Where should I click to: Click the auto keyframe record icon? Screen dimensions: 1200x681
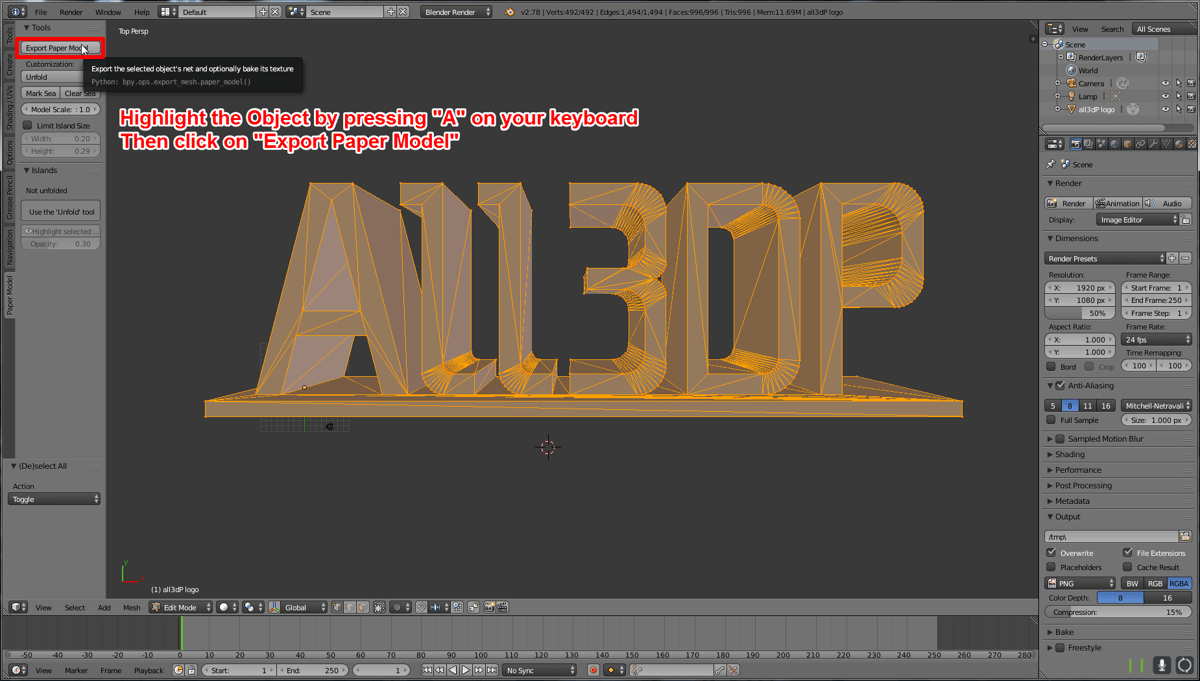coord(593,670)
